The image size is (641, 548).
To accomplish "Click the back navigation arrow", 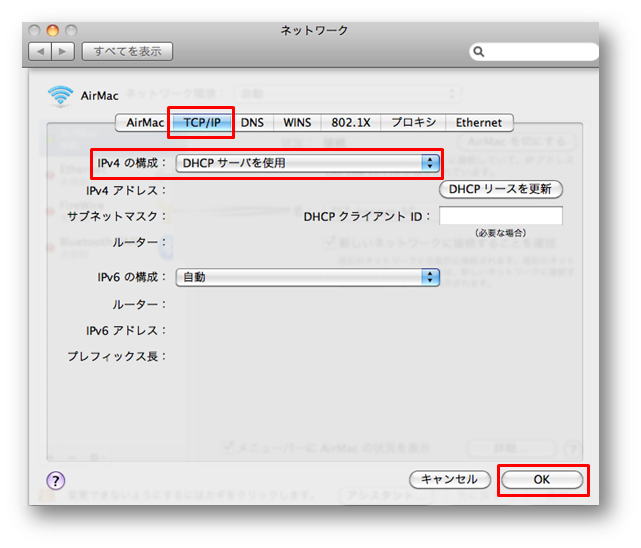I will [x=40, y=51].
